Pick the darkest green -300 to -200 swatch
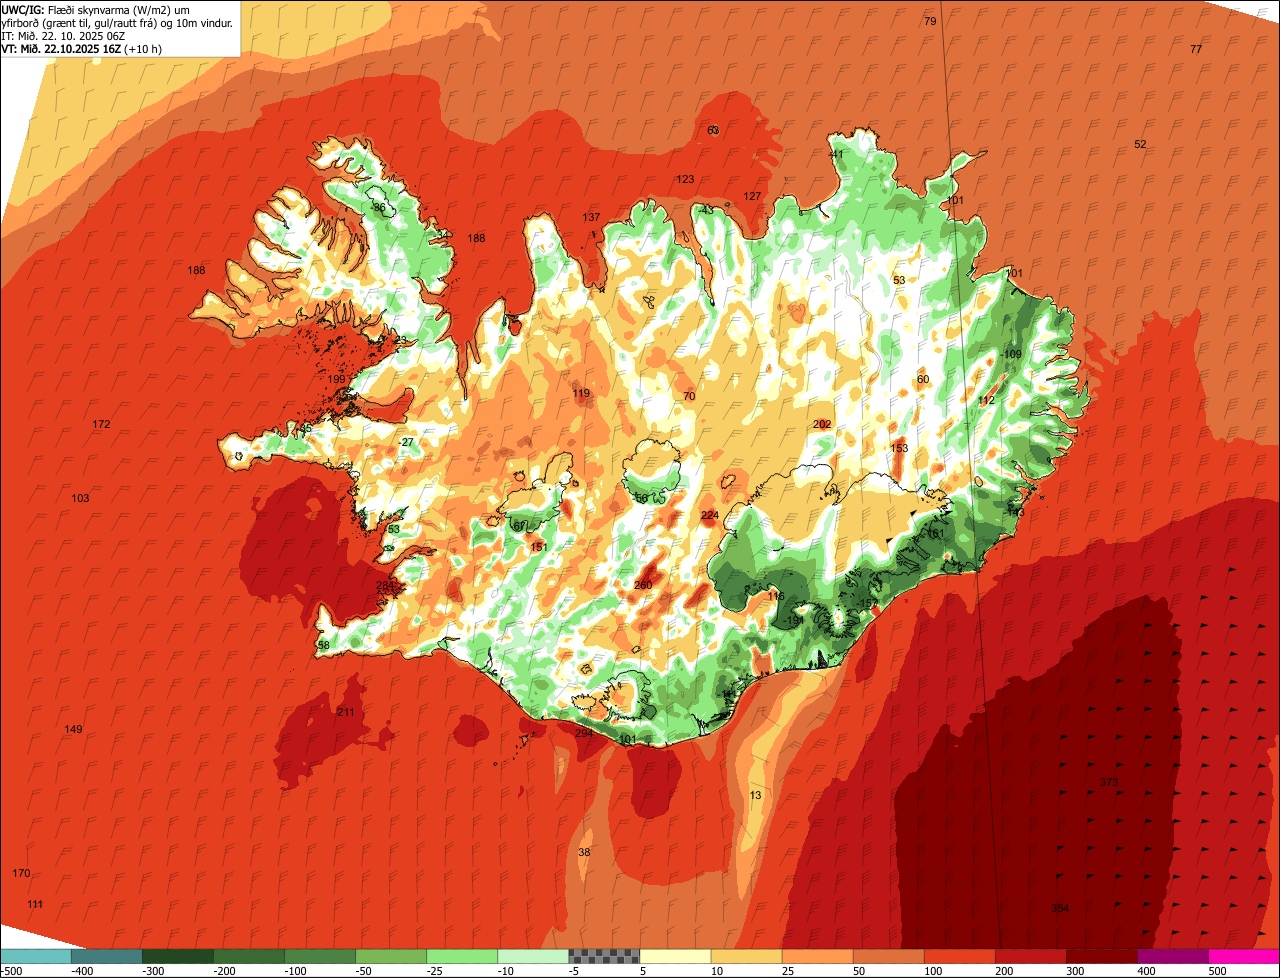 [x=178, y=956]
